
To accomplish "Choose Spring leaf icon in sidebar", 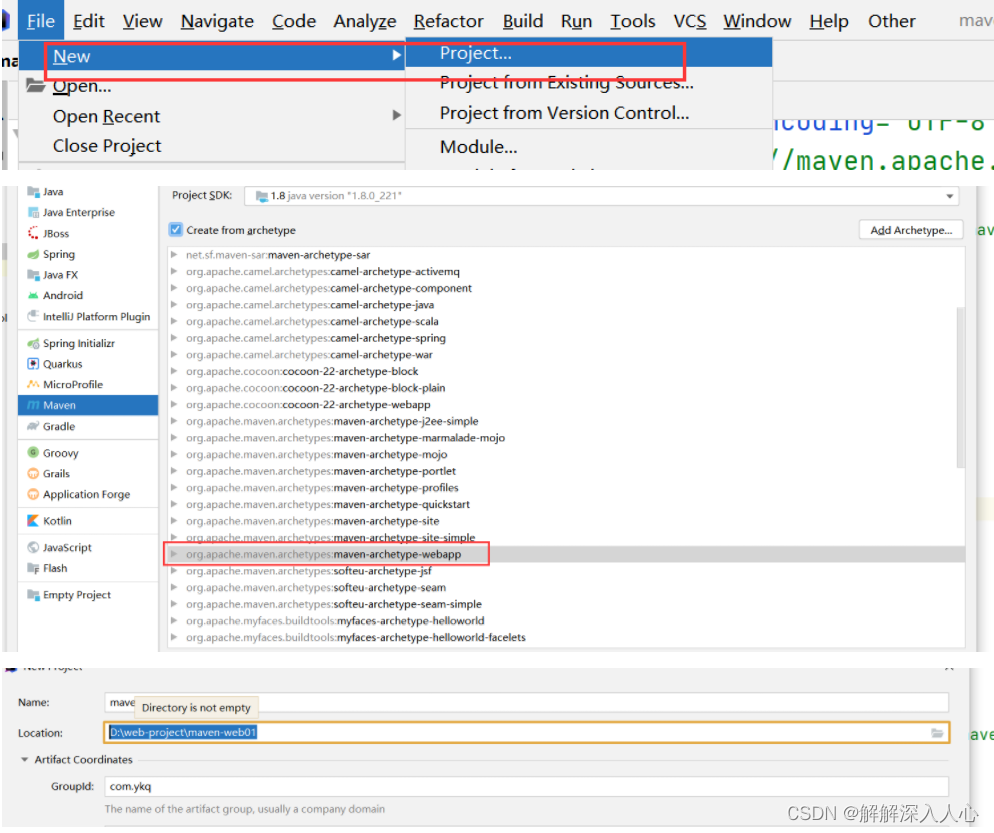I will 33,254.
